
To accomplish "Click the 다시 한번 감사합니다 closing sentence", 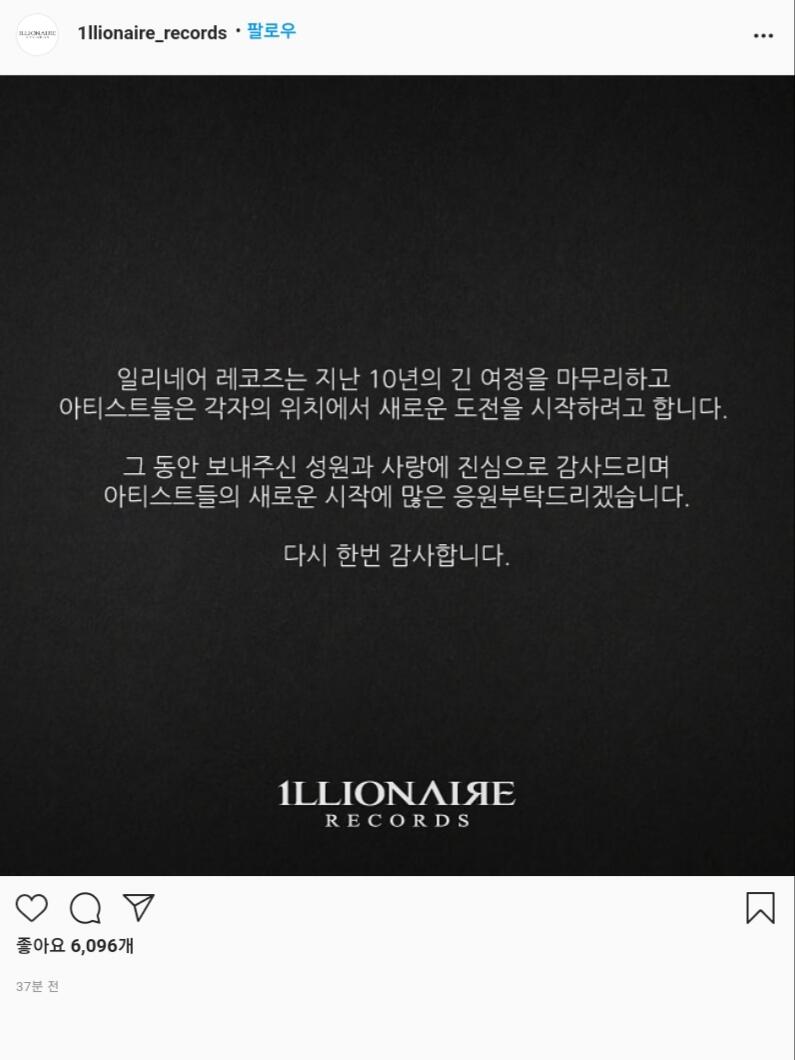I will 396,556.
